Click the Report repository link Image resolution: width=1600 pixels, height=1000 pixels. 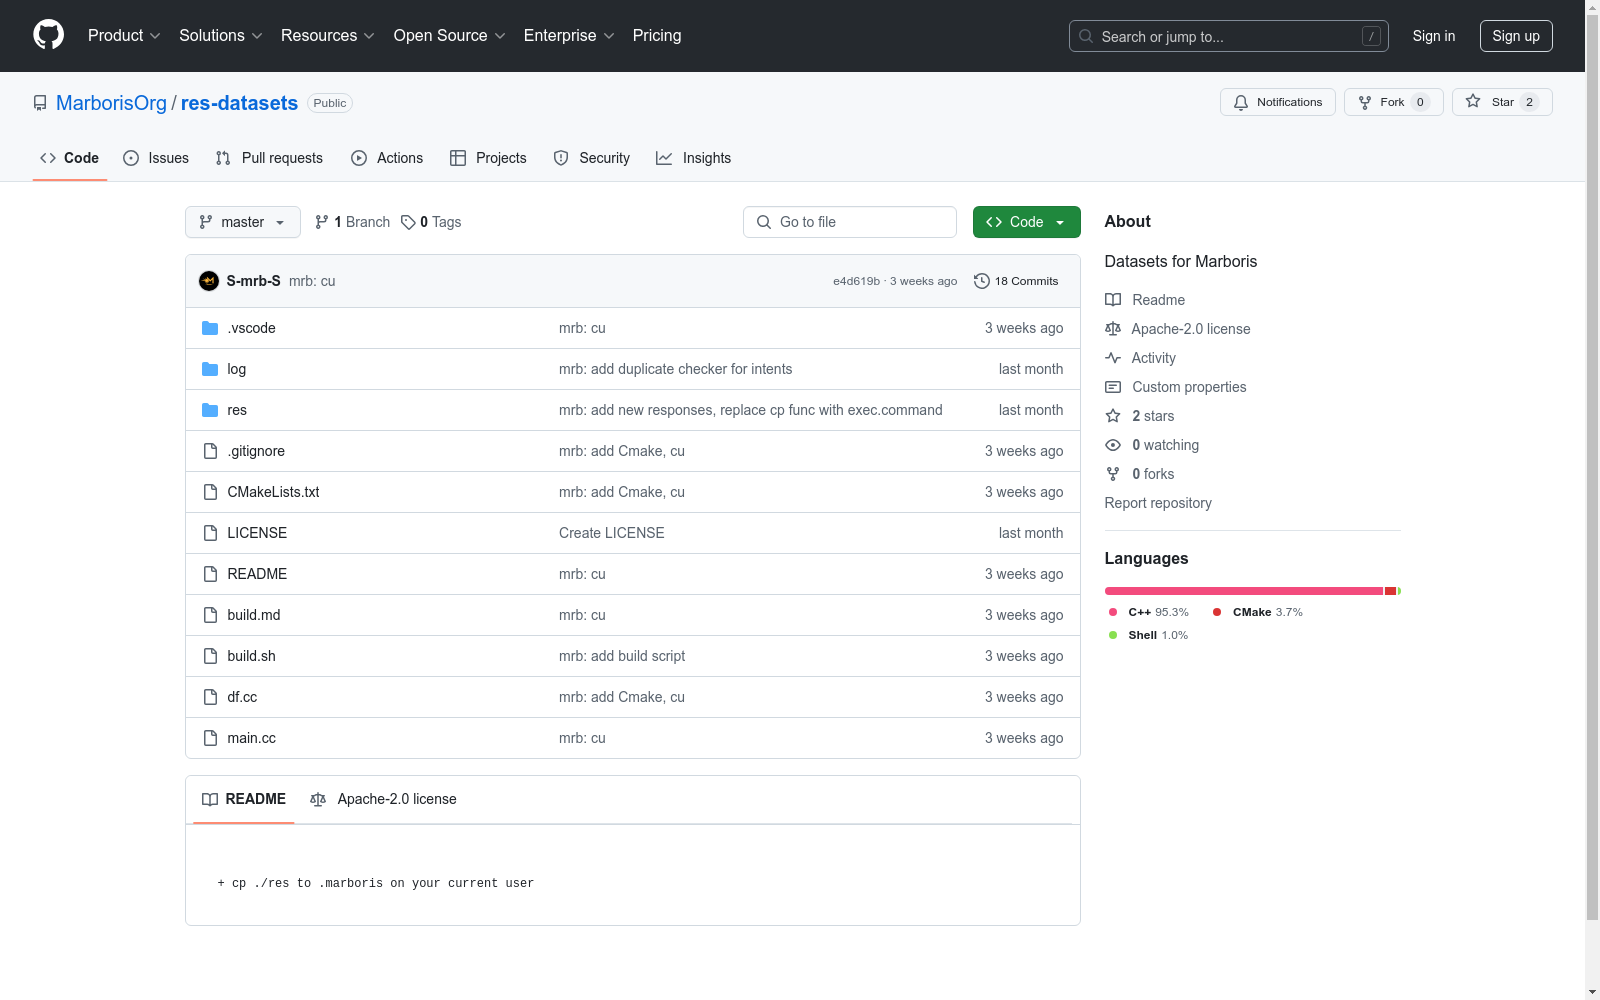pos(1158,503)
